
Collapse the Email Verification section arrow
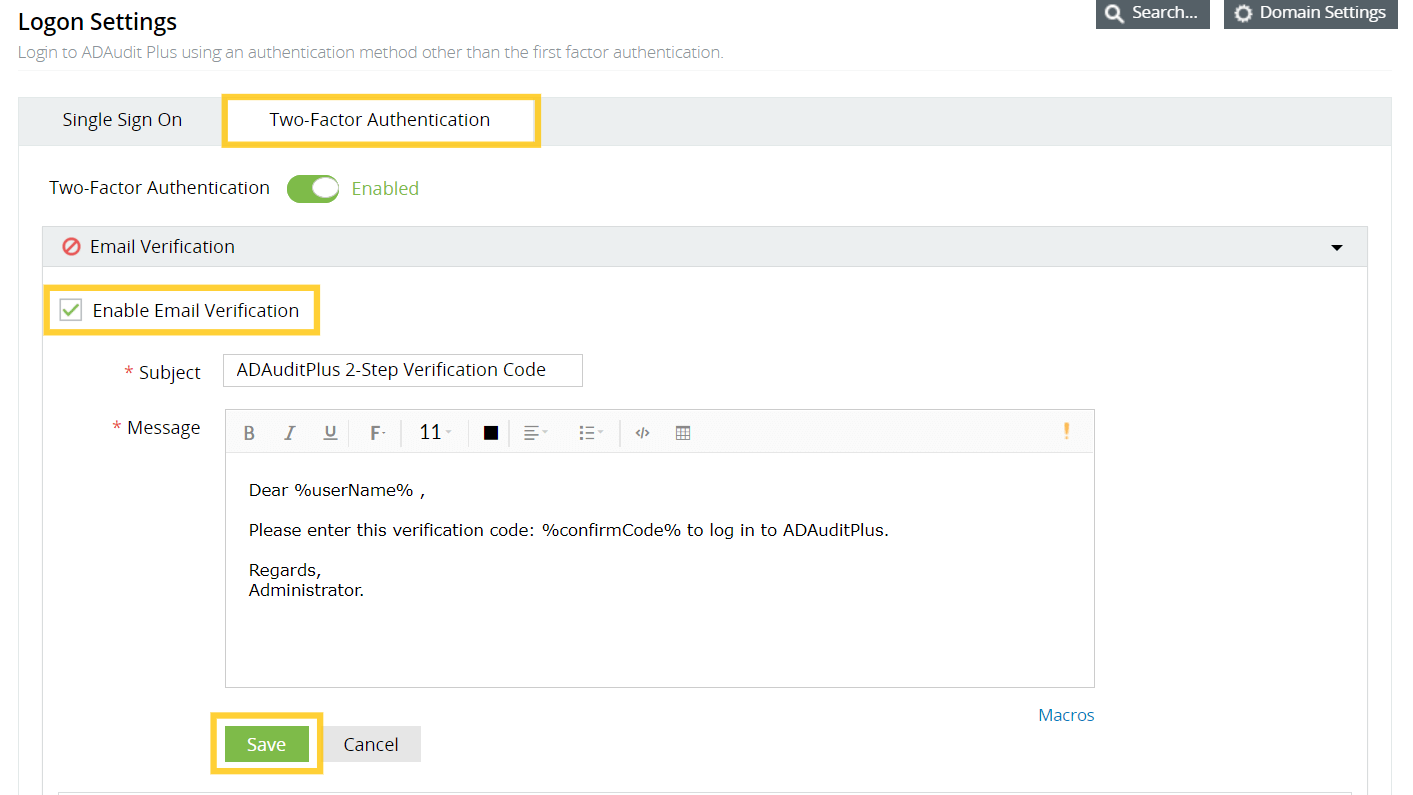pos(1336,248)
